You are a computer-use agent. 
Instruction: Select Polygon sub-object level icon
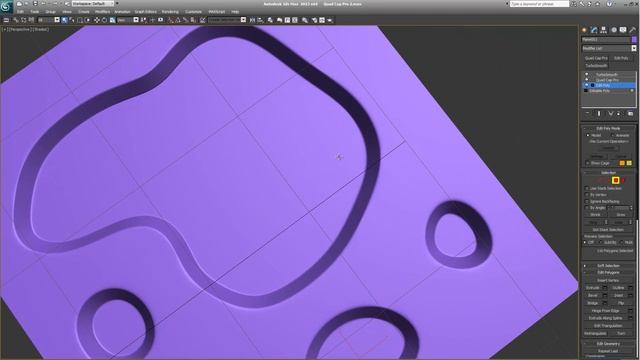click(616, 180)
